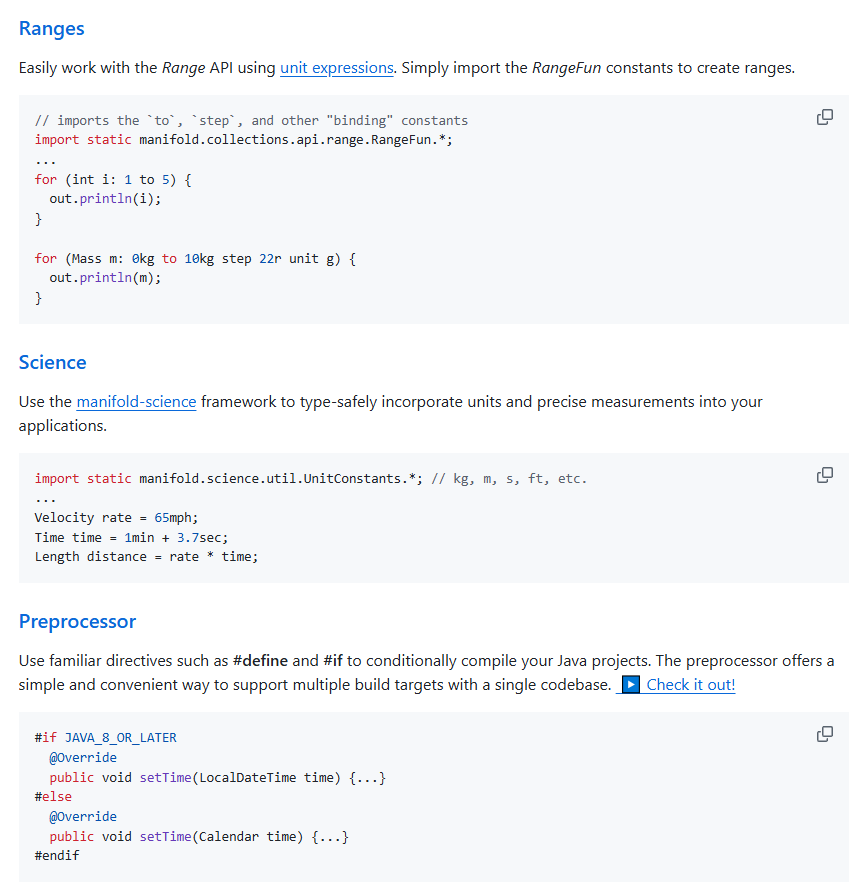Click the play icon before Check it out
Screen dimensions: 864x891
(x=630, y=685)
